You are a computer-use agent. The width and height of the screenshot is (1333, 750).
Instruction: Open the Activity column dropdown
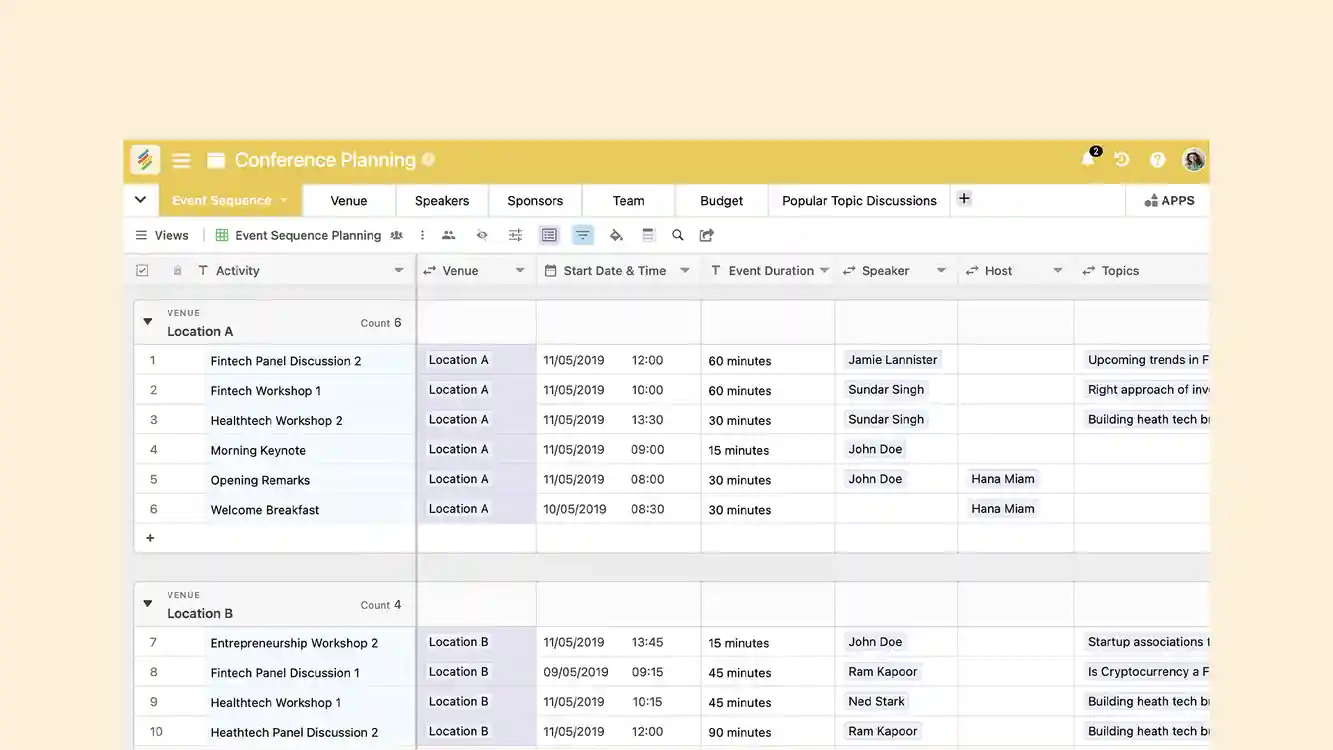pyautogui.click(x=398, y=269)
